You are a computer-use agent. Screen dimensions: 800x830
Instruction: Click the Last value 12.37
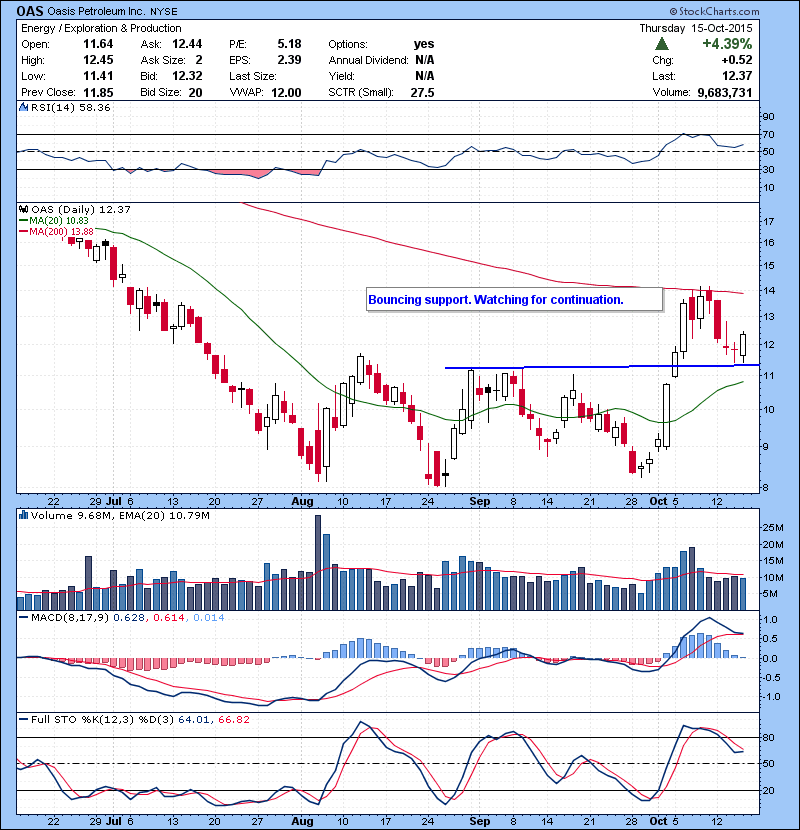737,76
